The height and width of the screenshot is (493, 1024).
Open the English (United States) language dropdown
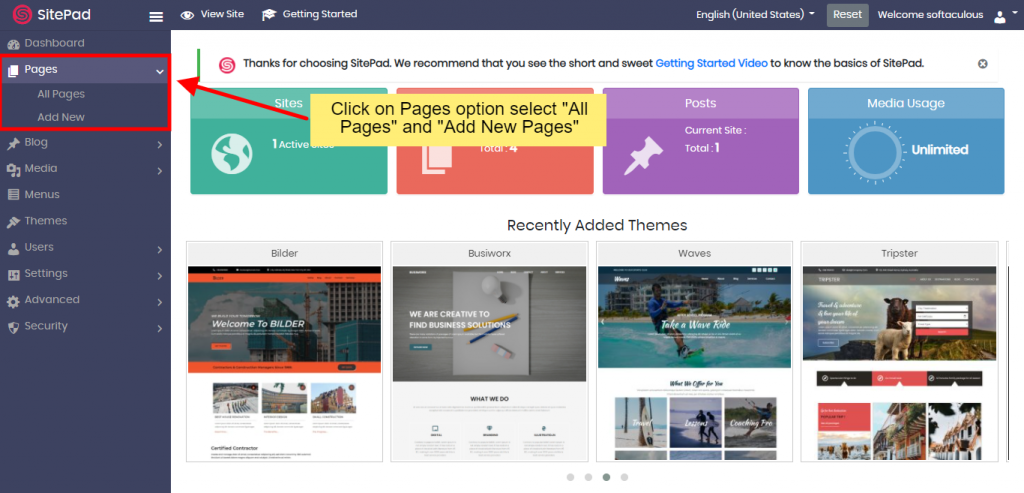[x=755, y=15]
